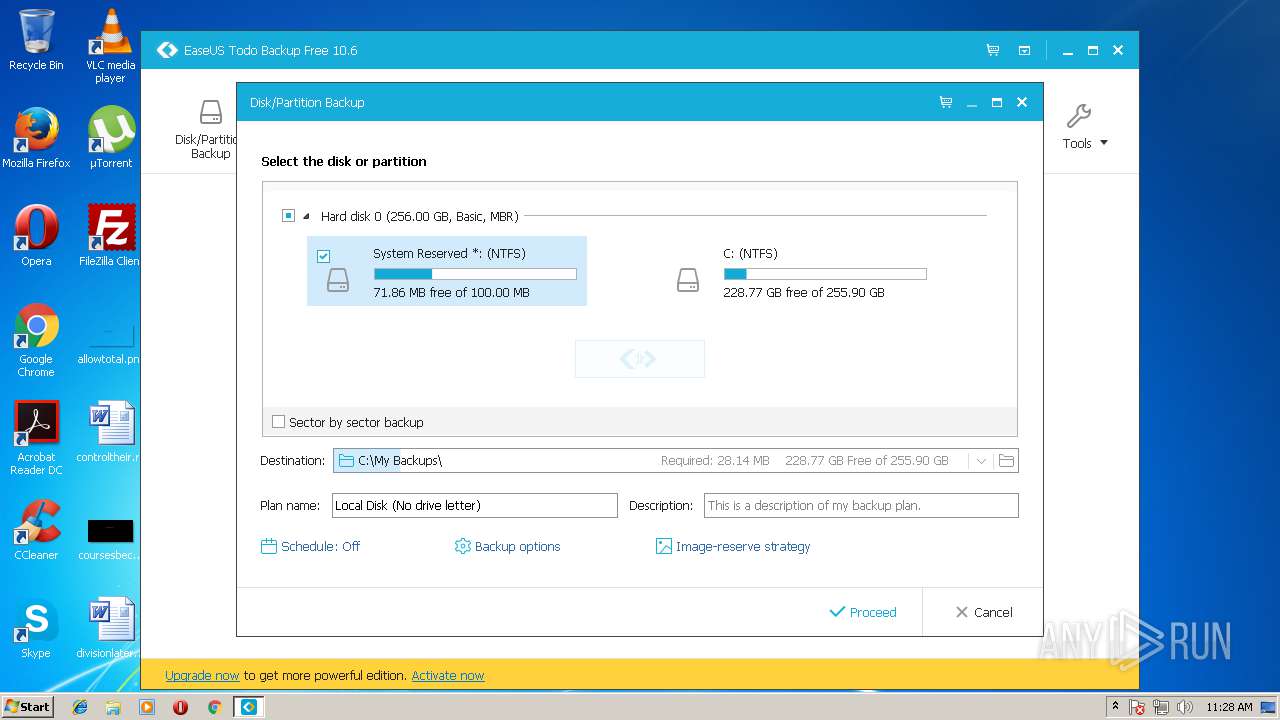Open Acrobat Reader DC desktop icon
Image resolution: width=1280 pixels, height=720 pixels.
36,438
